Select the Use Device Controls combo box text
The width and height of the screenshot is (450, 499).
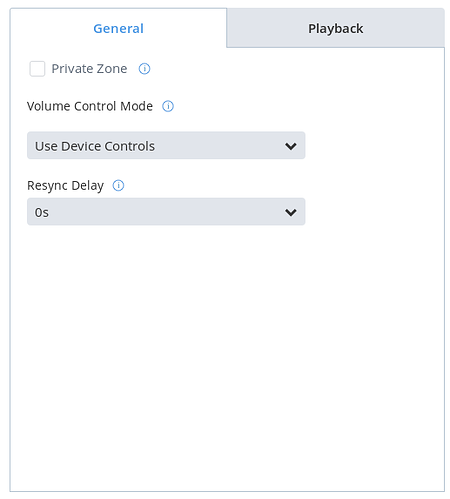point(95,146)
